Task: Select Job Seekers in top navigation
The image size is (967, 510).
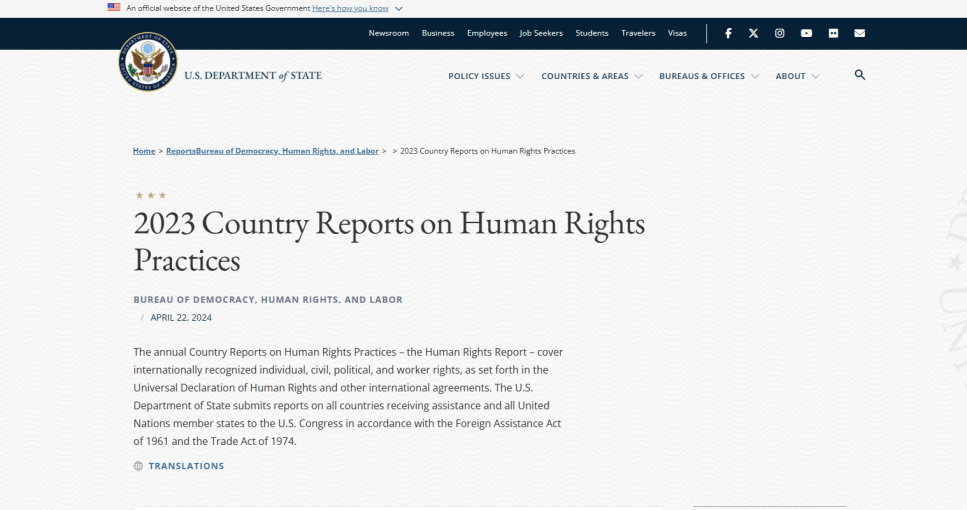Action: pyautogui.click(x=541, y=33)
